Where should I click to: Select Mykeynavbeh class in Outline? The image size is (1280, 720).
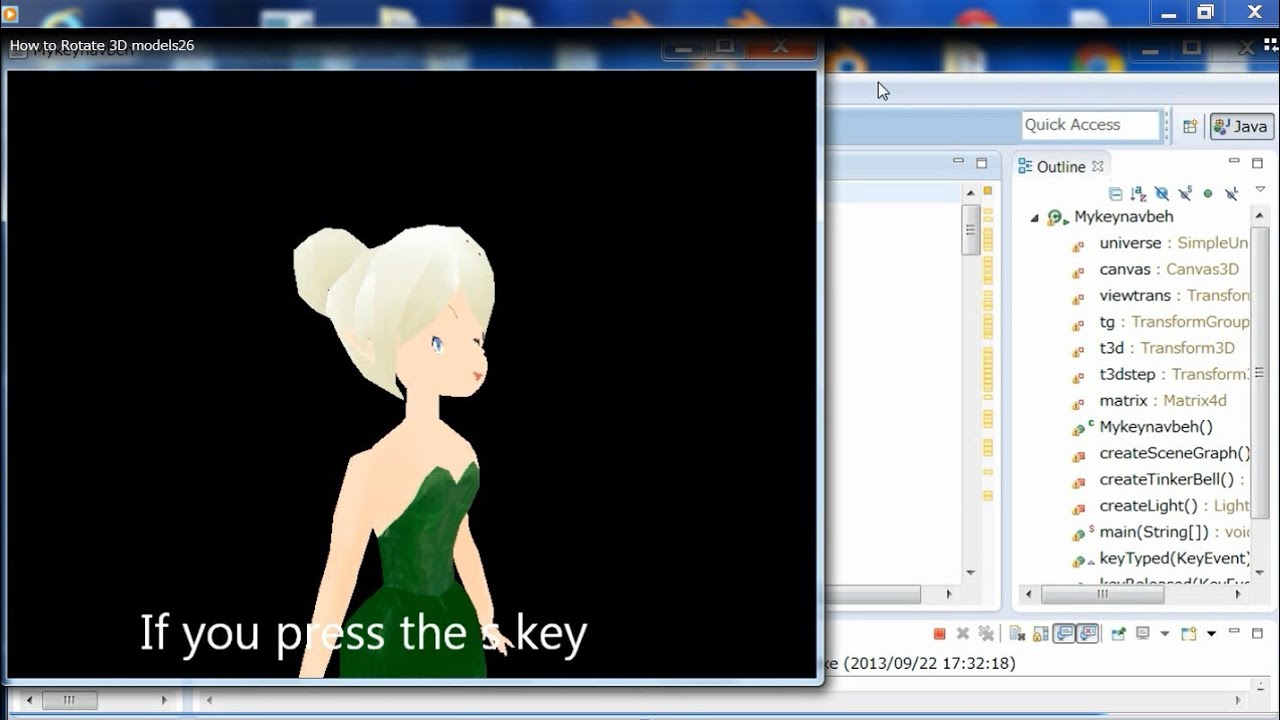click(x=1123, y=217)
